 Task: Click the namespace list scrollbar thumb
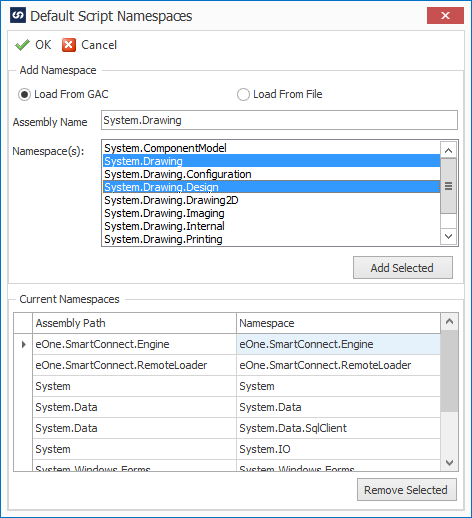pos(448,186)
